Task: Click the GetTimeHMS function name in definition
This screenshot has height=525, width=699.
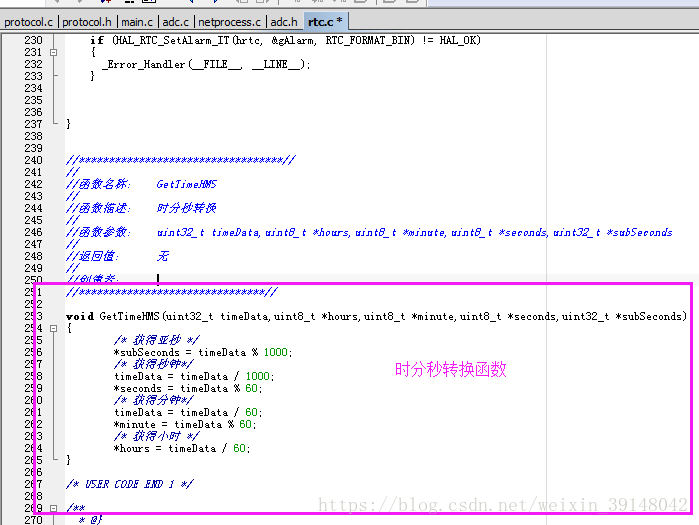Action: [x=129, y=316]
